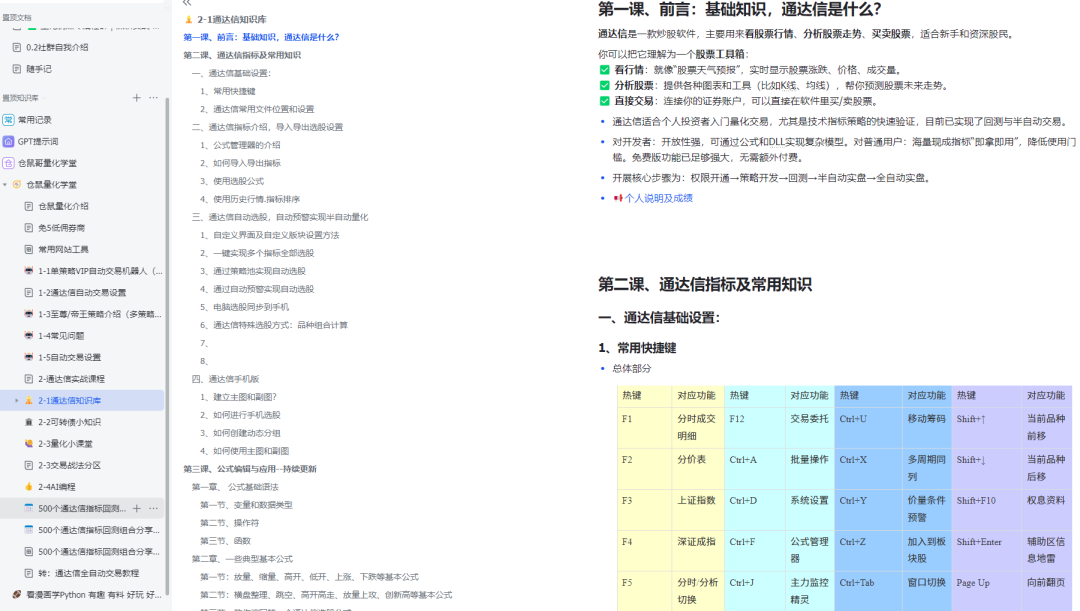Go to outline item 5、电脑选股同步到手机
This screenshot has width=1080, height=611.
coord(245,307)
